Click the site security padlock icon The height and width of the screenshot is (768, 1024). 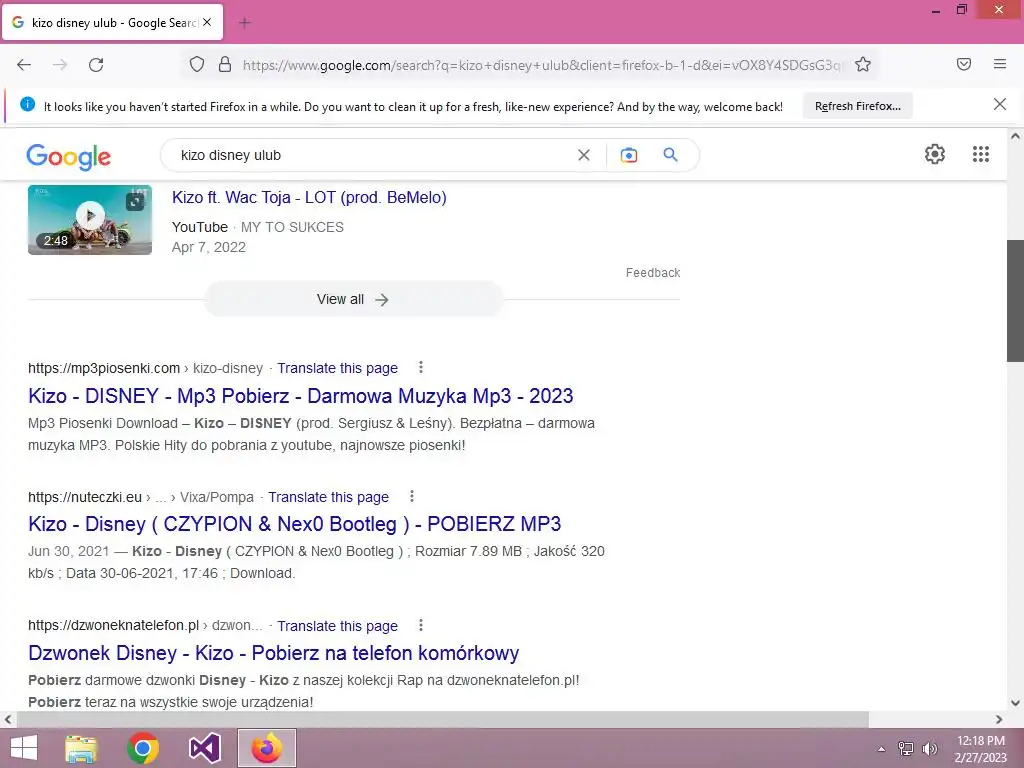click(225, 65)
